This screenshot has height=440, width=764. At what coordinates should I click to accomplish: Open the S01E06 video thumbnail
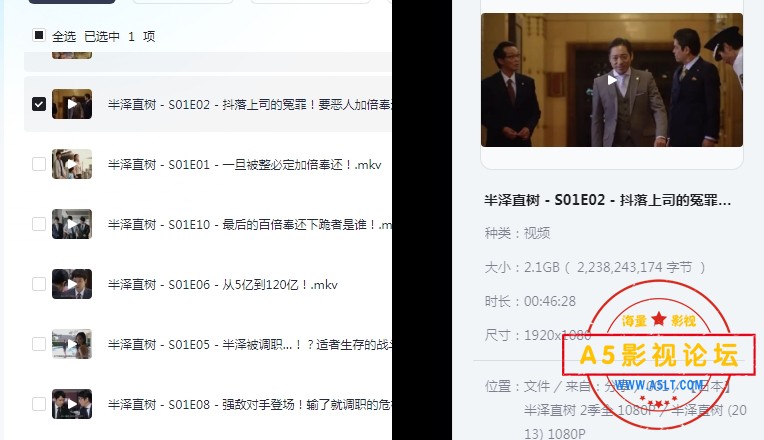[x=72, y=284]
